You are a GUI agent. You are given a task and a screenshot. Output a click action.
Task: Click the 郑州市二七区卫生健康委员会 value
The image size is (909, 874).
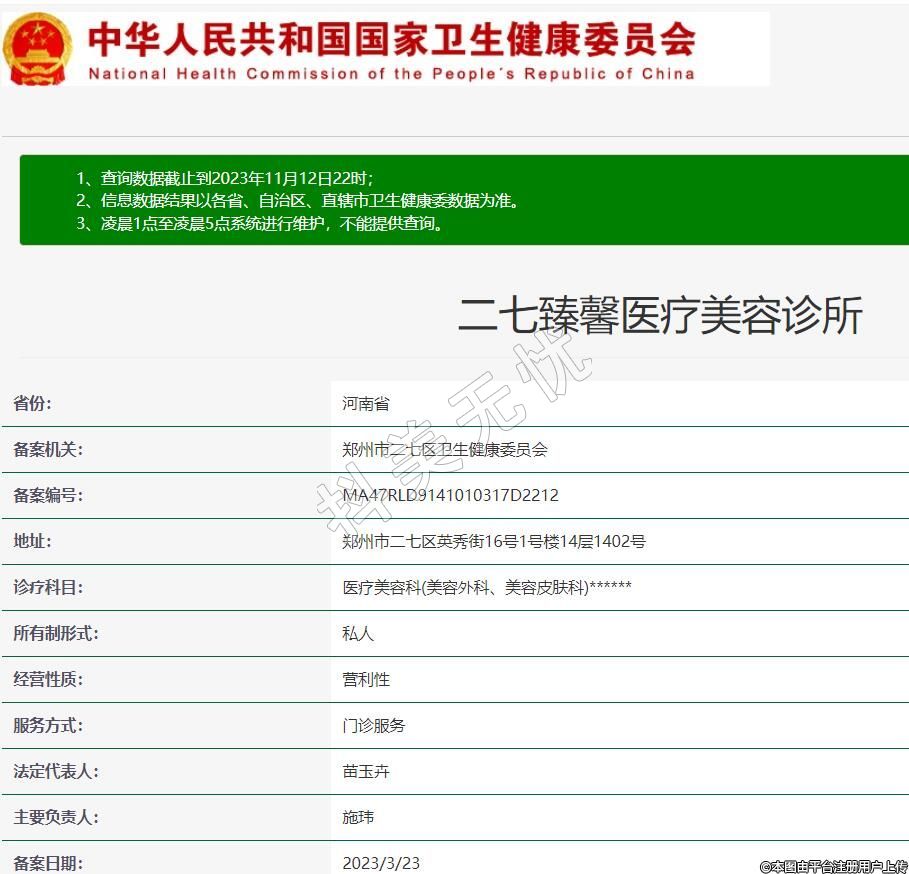coord(445,450)
